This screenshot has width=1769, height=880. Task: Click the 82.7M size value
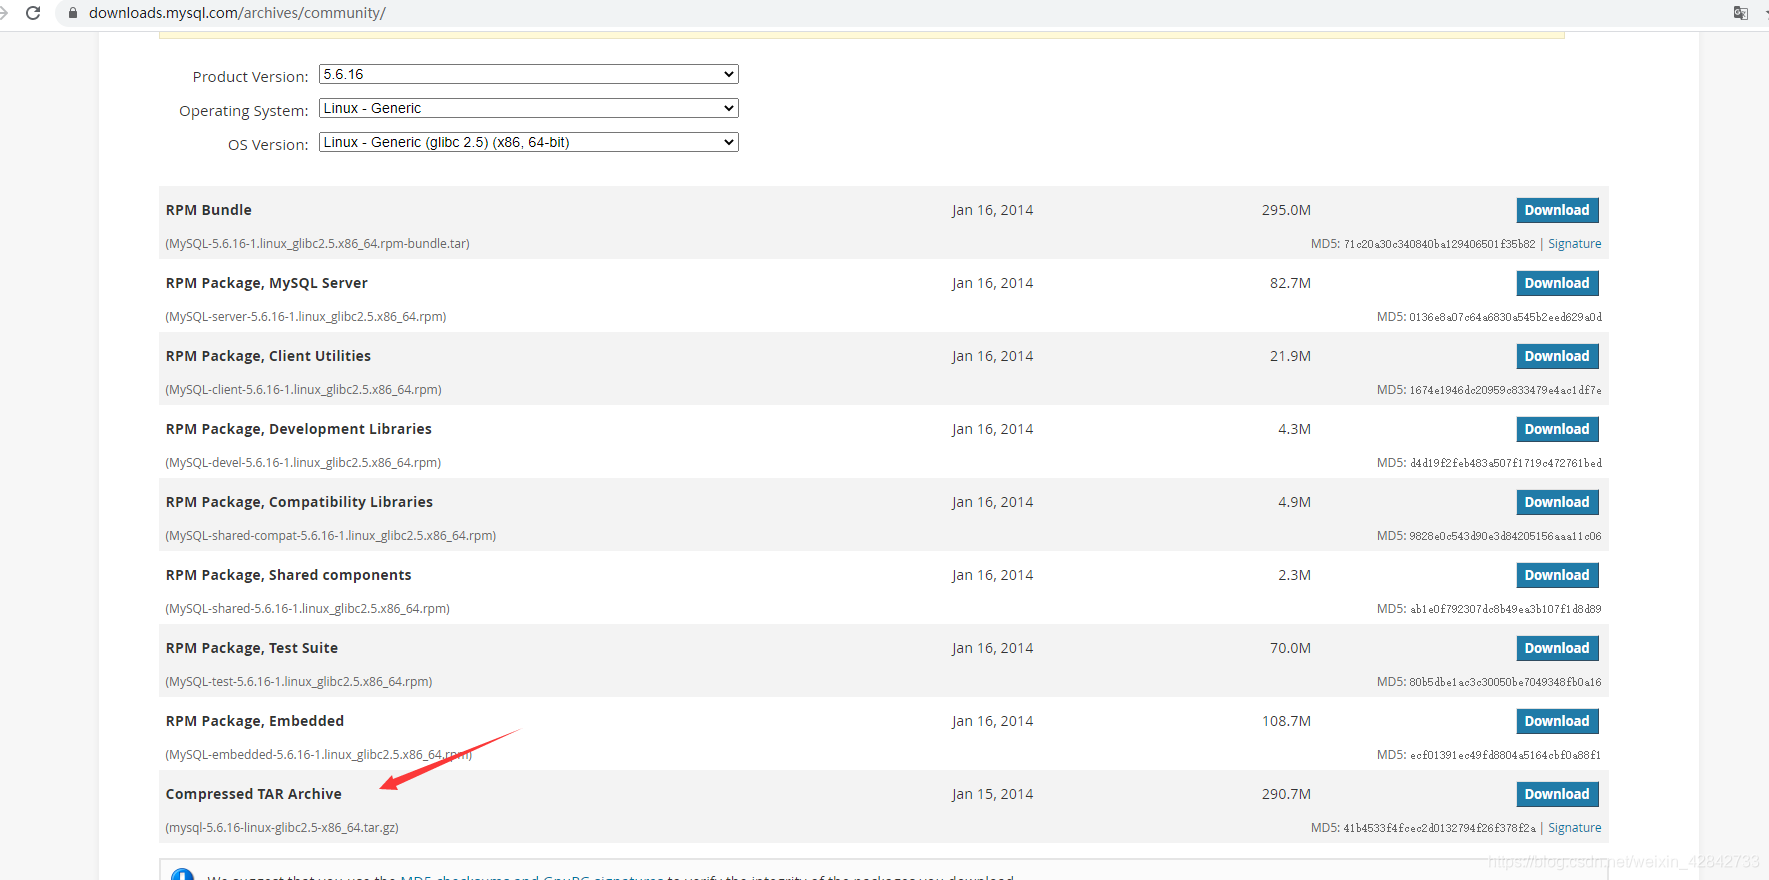coord(1290,283)
